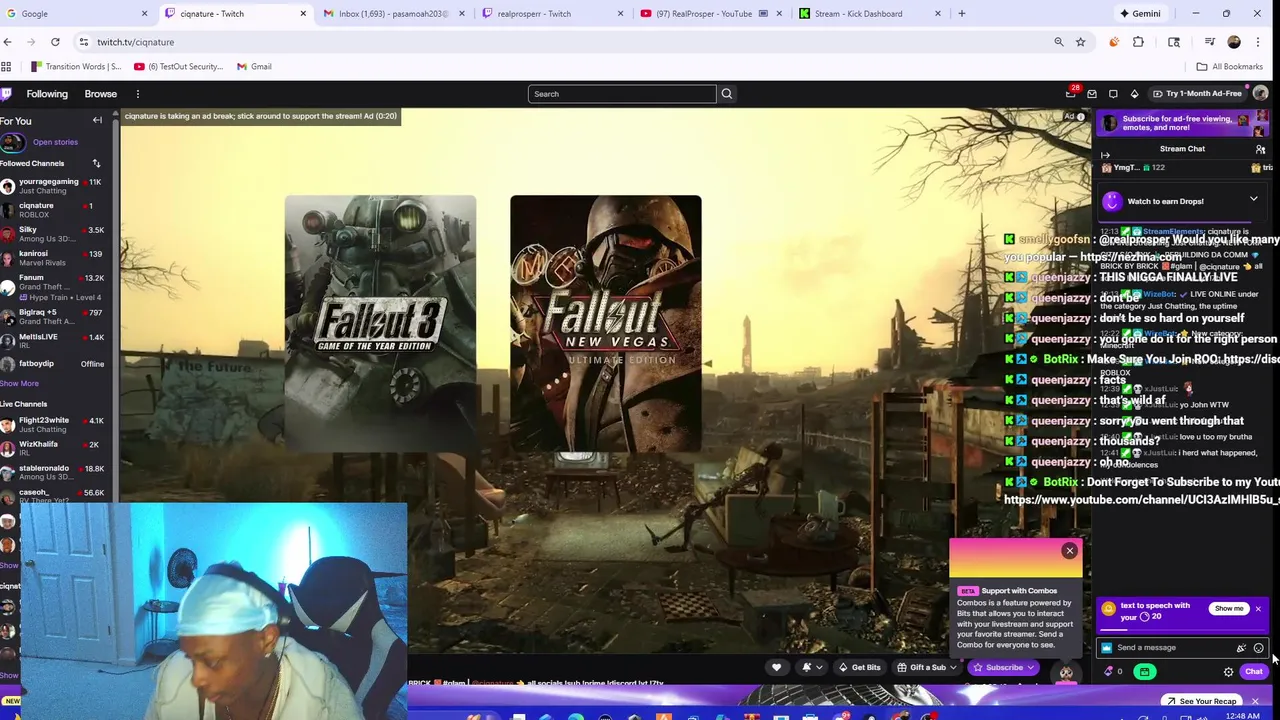Click the purple Chat send button
This screenshot has height=720, width=1280.
click(1253, 672)
